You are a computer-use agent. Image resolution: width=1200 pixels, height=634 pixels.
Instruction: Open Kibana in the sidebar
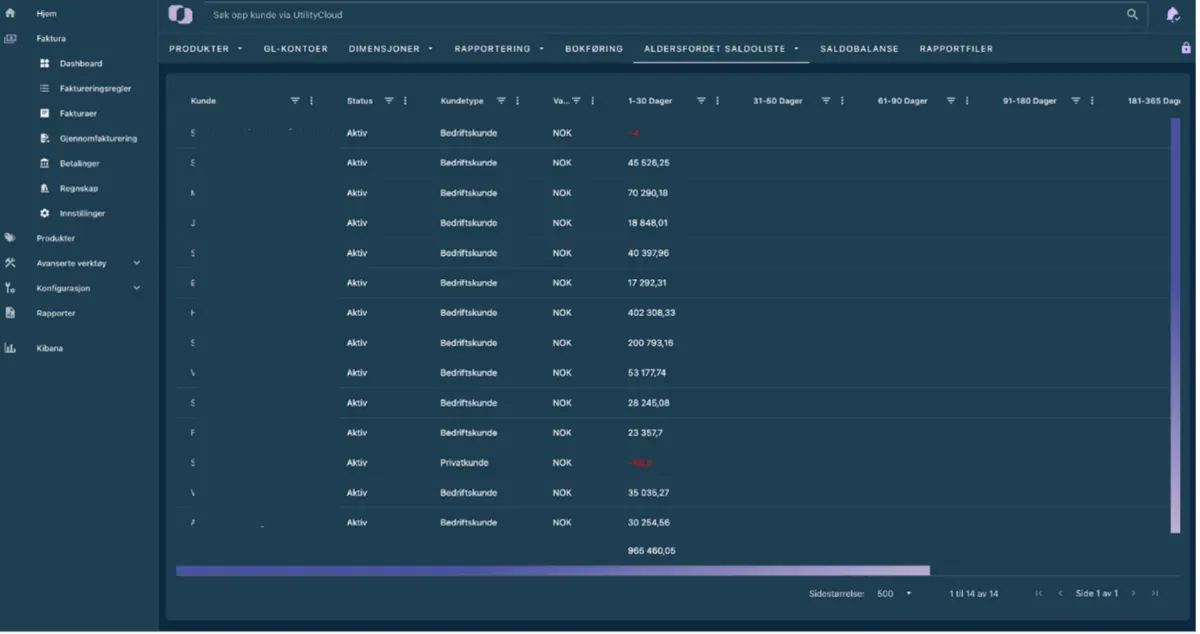49,349
